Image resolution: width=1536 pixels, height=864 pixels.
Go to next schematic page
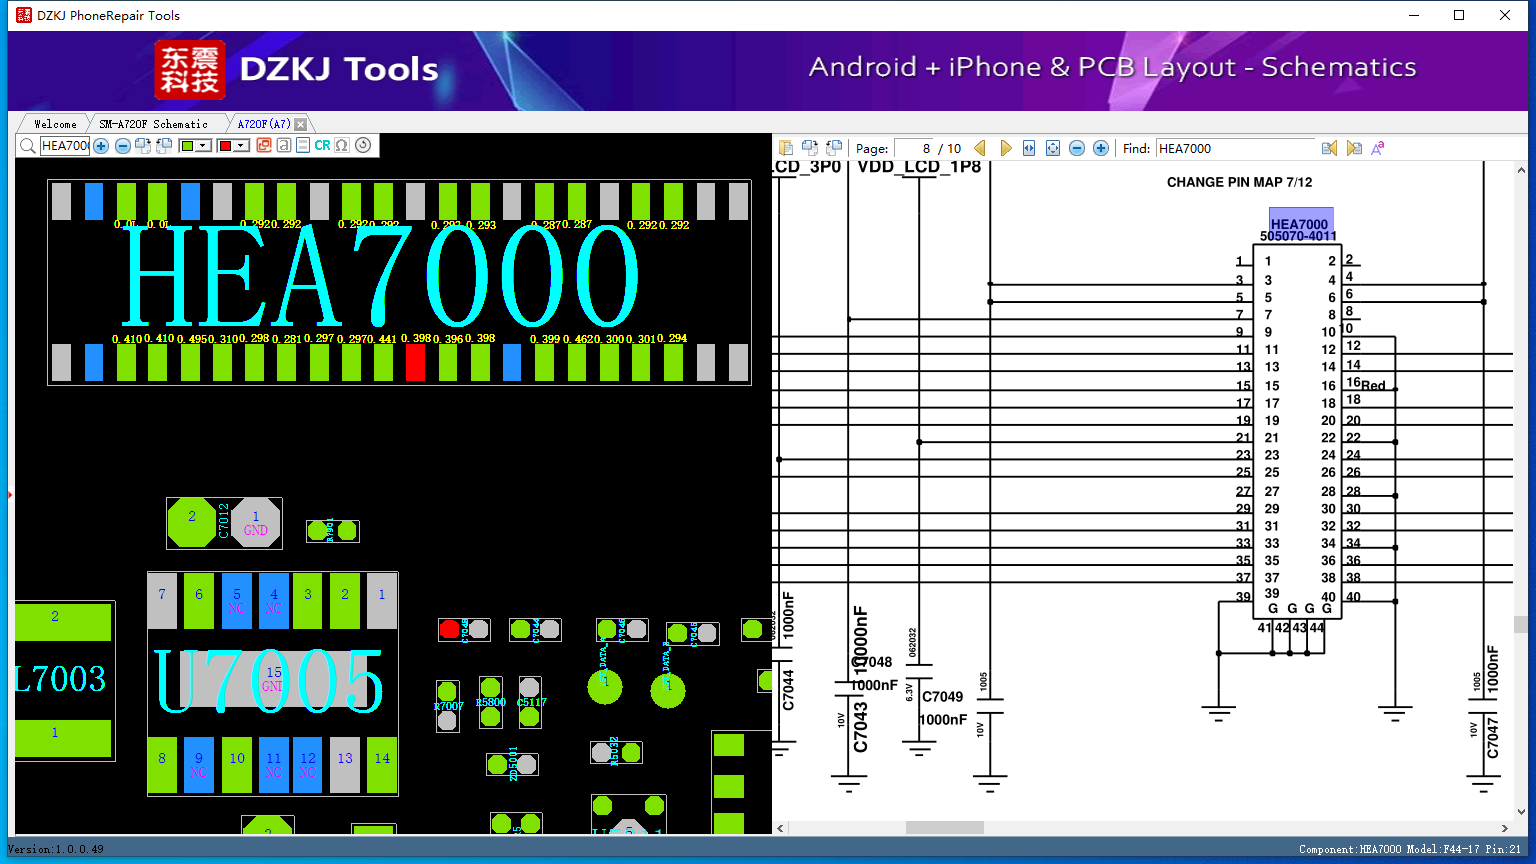pos(1005,148)
